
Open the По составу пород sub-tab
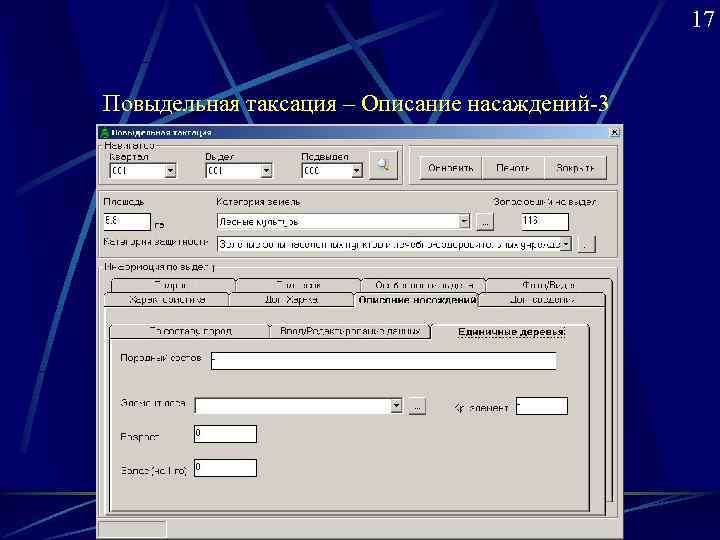pos(190,331)
